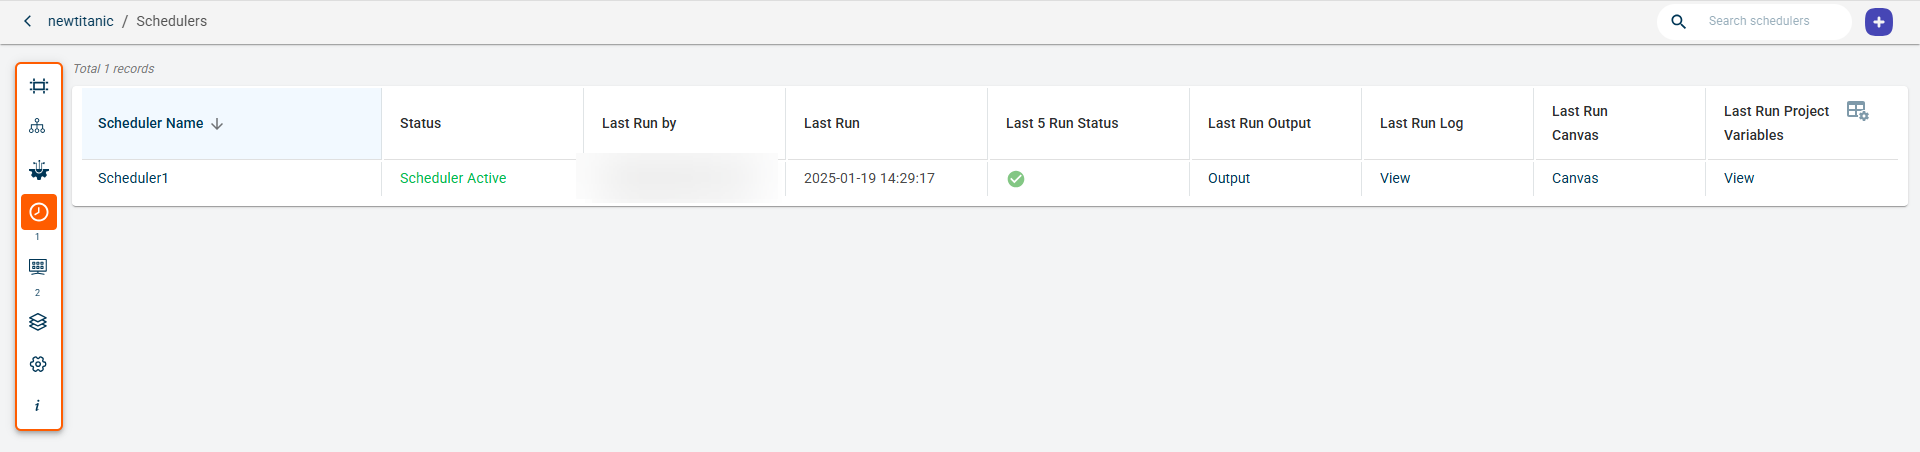The height and width of the screenshot is (452, 1920).
Task: Click the add scheduler plus button
Action: point(1878,22)
